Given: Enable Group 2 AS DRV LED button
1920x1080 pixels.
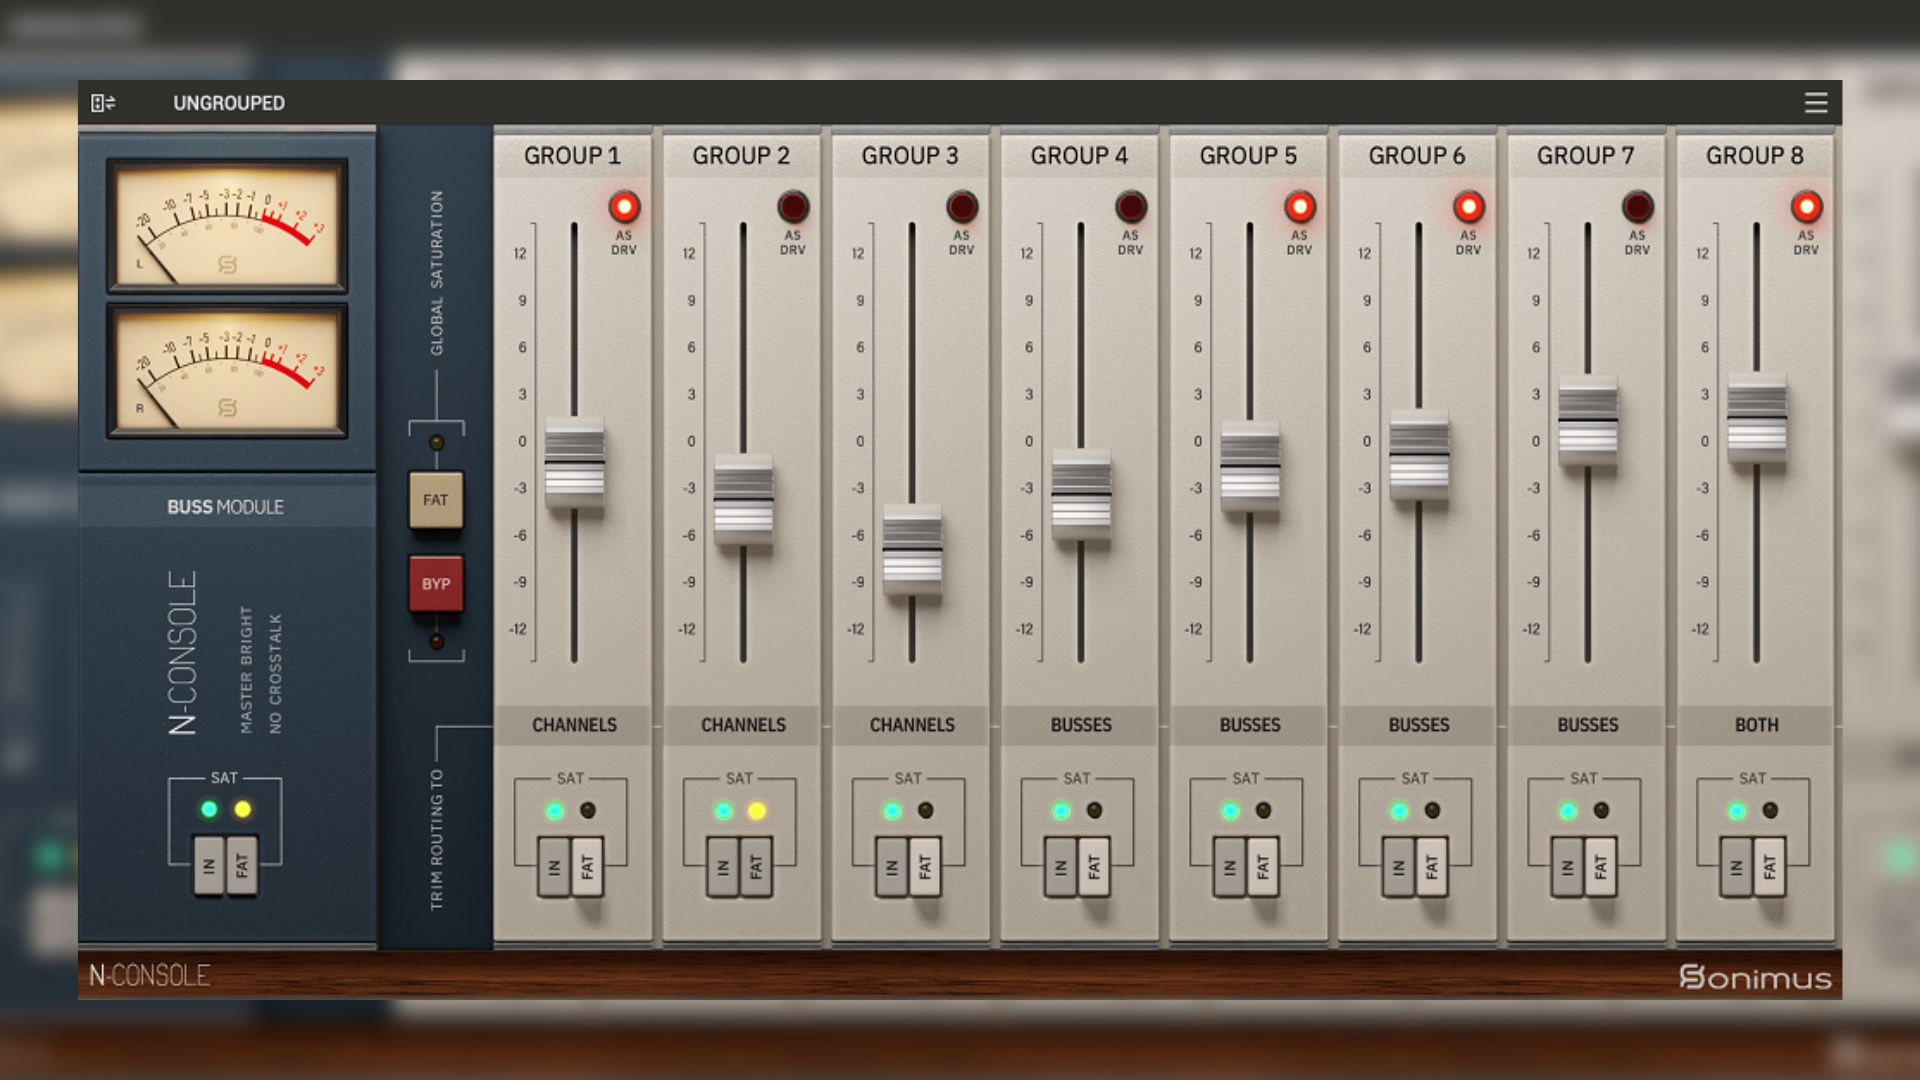Looking at the screenshot, I should tap(793, 207).
